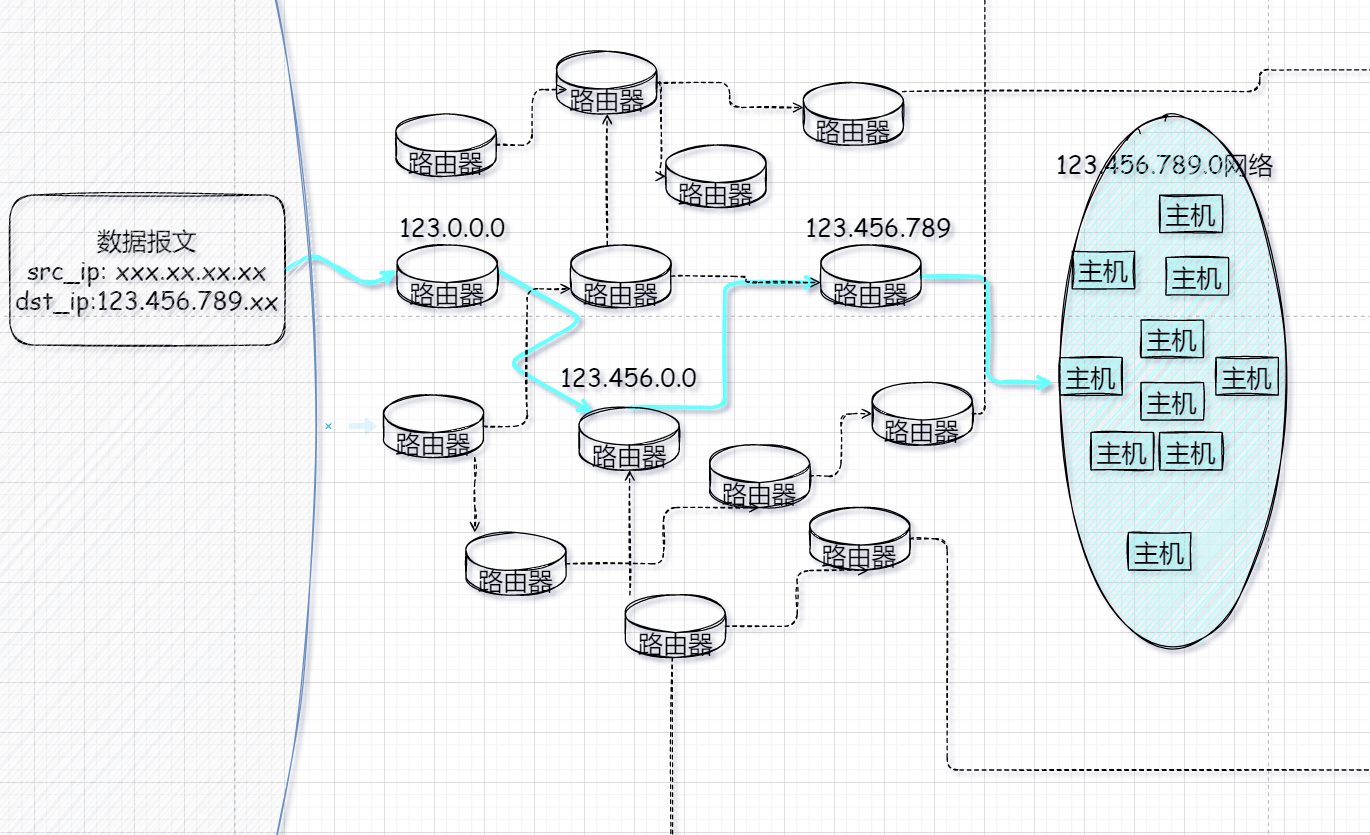The image size is (1370, 835).
Task: Select the router beneath the 123.0.0.0 label
Action: coord(447,276)
